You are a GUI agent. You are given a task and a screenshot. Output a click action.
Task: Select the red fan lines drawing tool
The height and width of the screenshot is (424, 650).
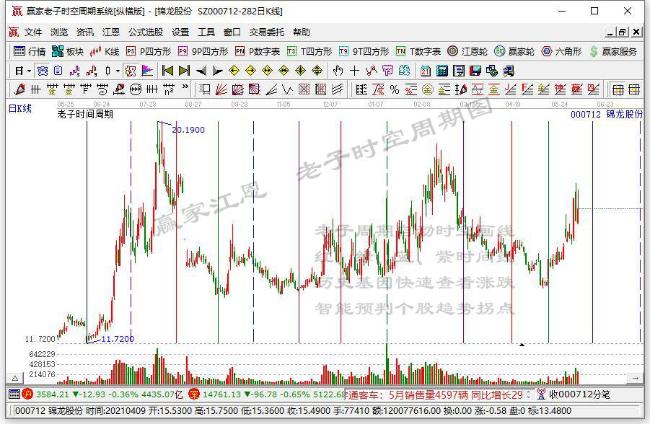point(221,89)
